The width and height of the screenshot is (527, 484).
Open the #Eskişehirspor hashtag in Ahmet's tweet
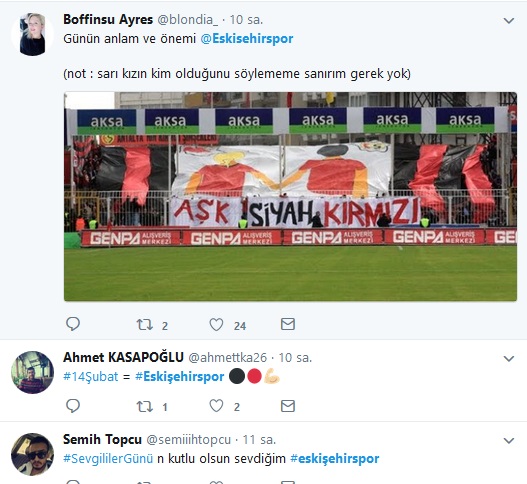pyautogui.click(x=179, y=376)
